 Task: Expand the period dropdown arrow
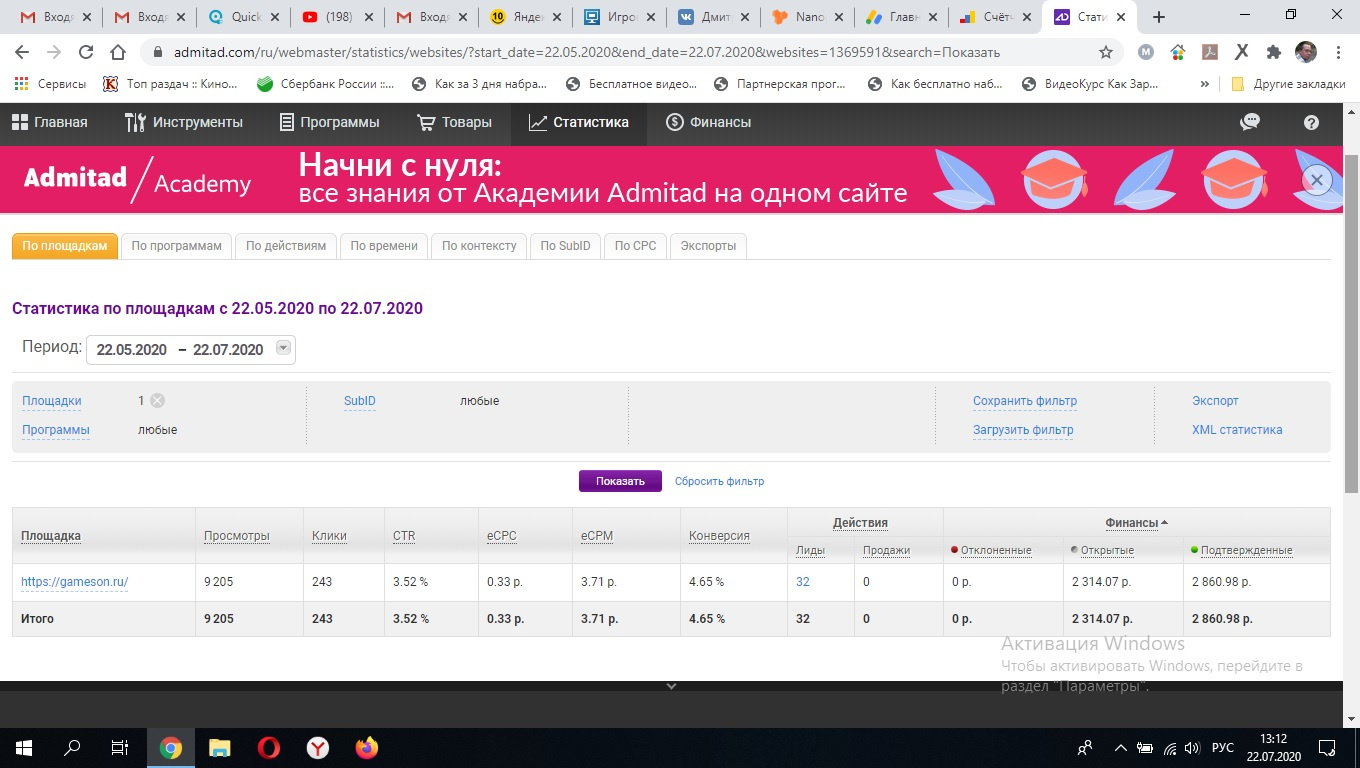click(283, 348)
